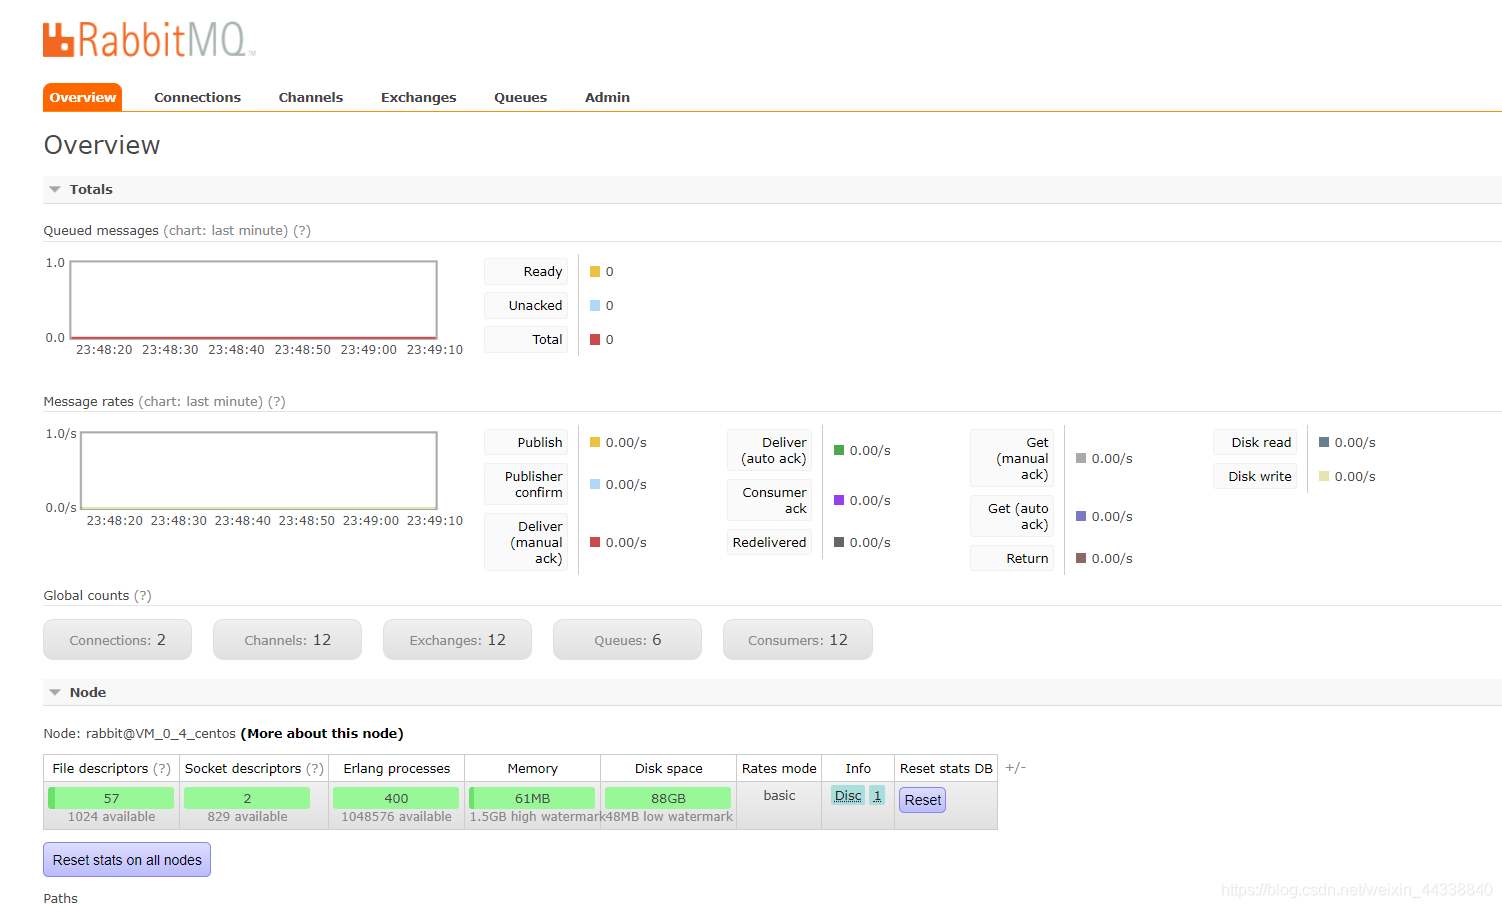The width and height of the screenshot is (1502, 908).
Task: Click the Reset stats DB column header
Action: click(x=946, y=768)
